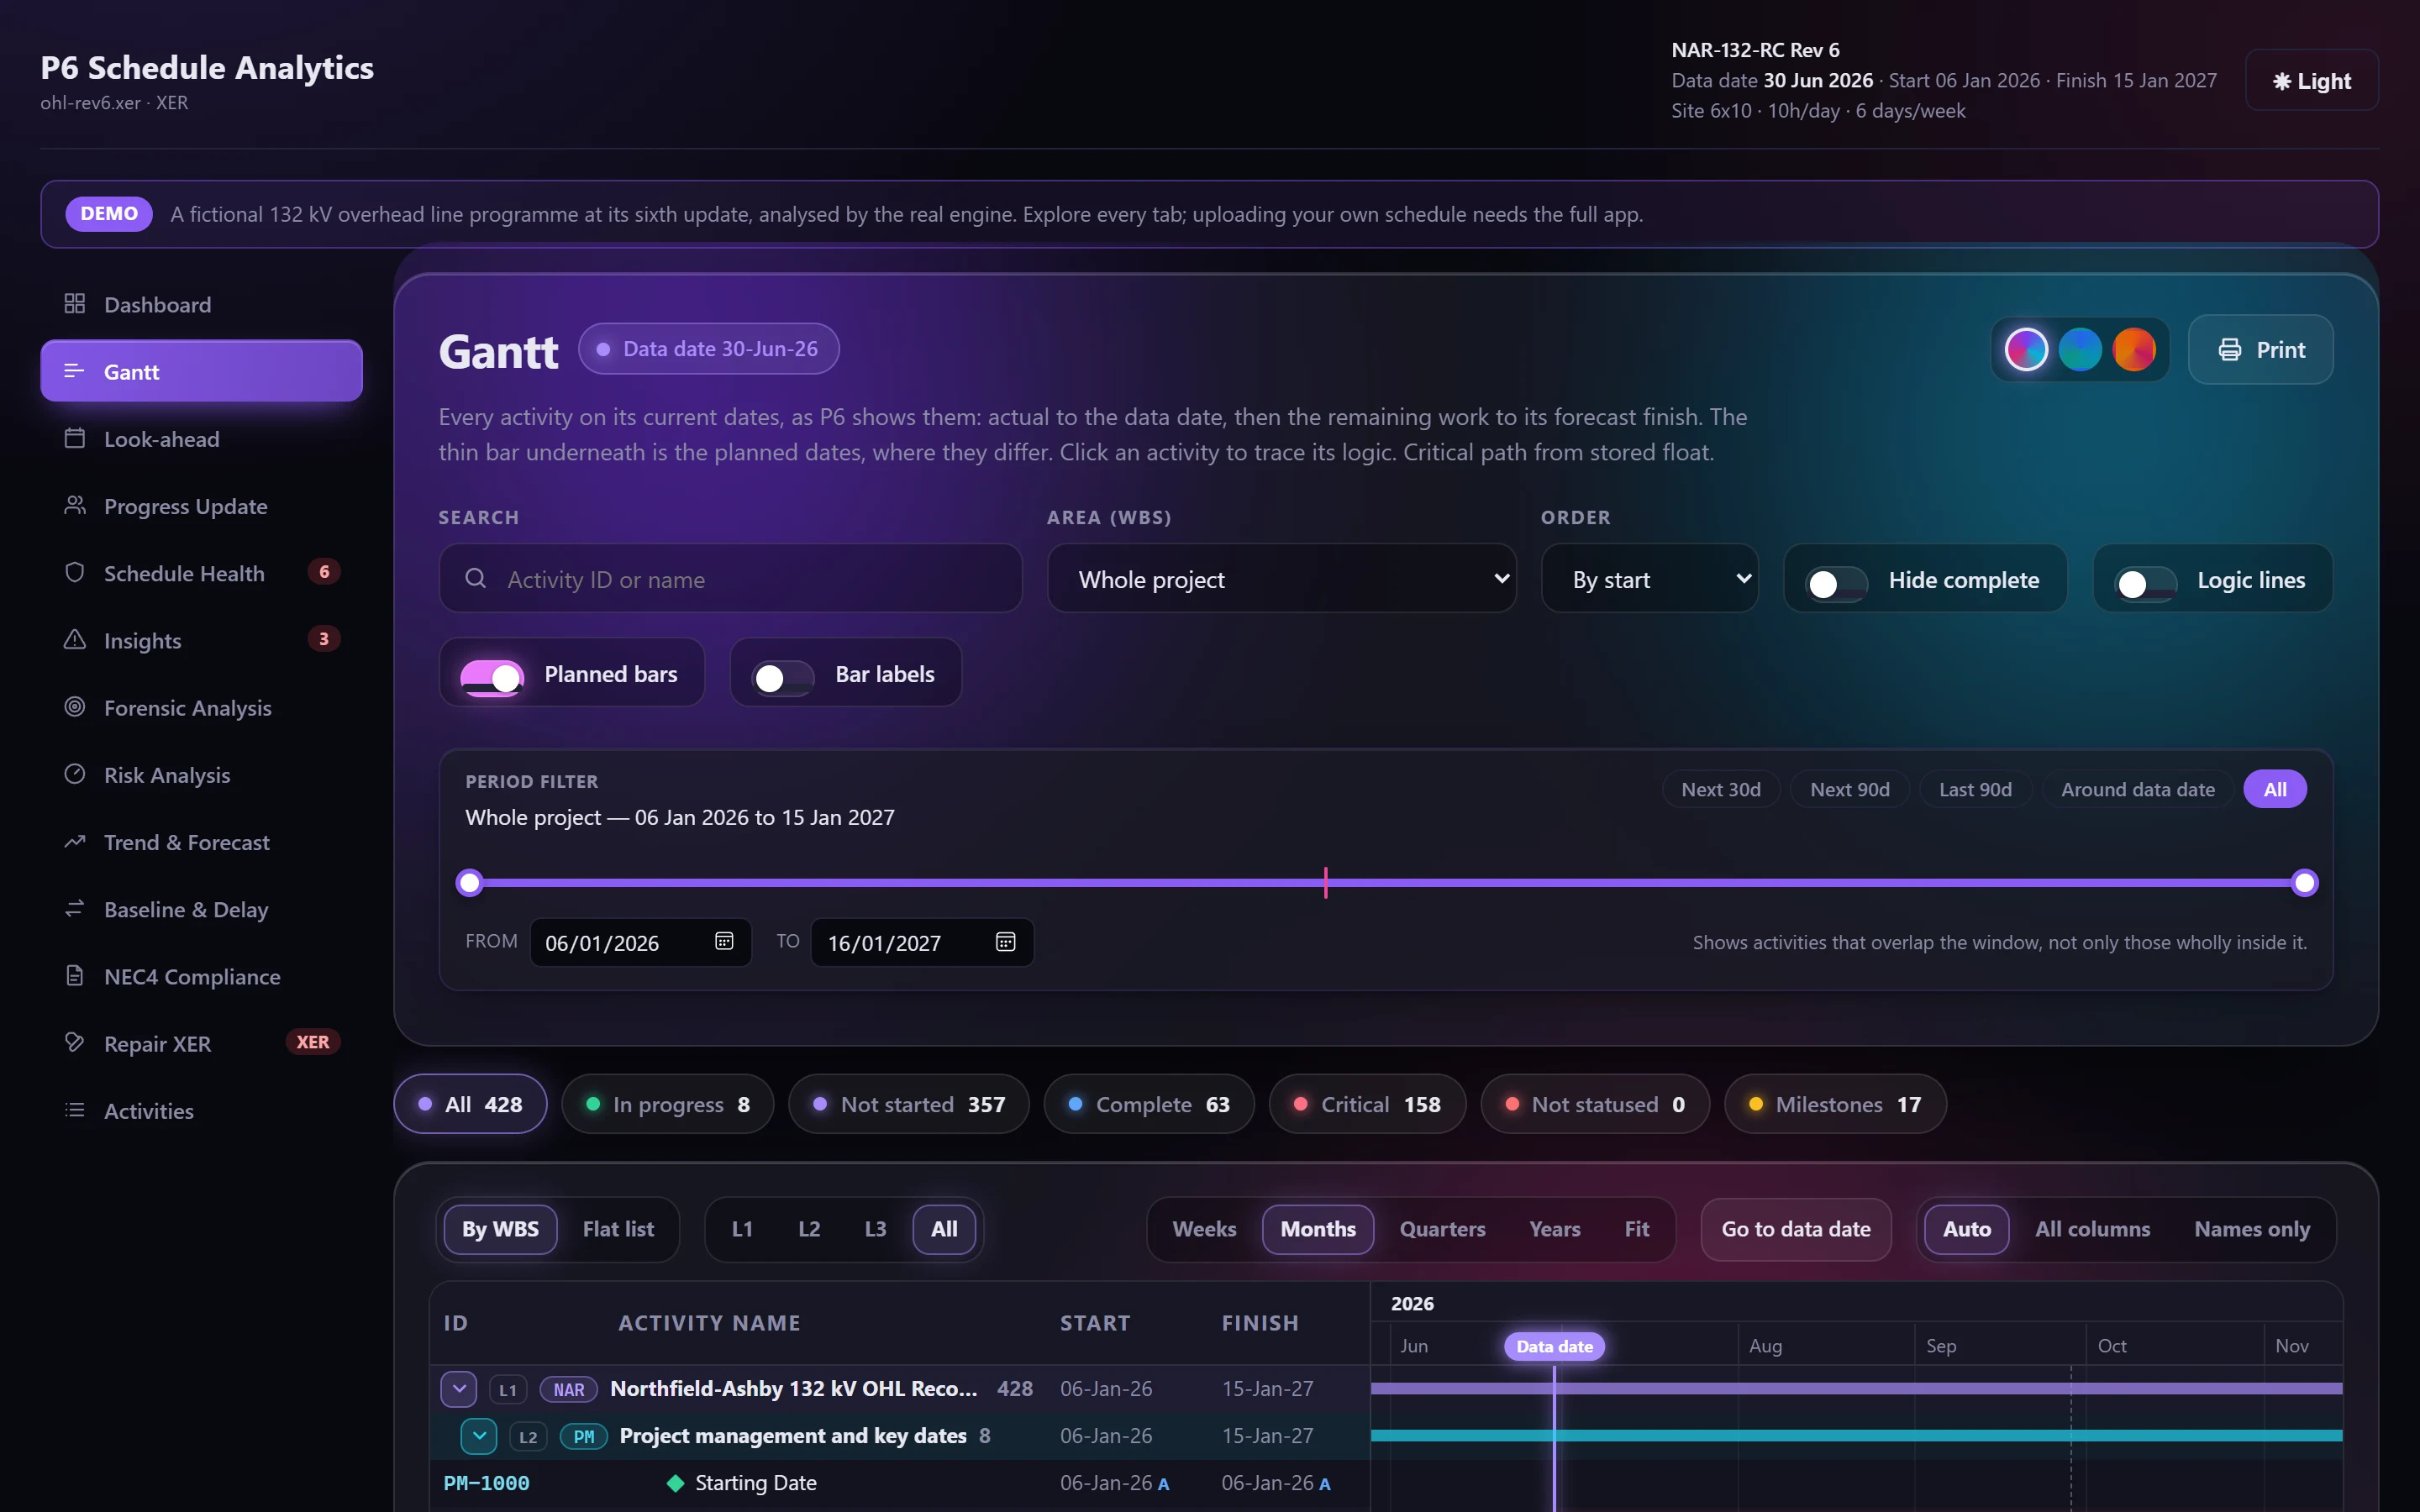Click the Forensic Analysis target icon
The height and width of the screenshot is (1512, 2420).
tap(75, 707)
